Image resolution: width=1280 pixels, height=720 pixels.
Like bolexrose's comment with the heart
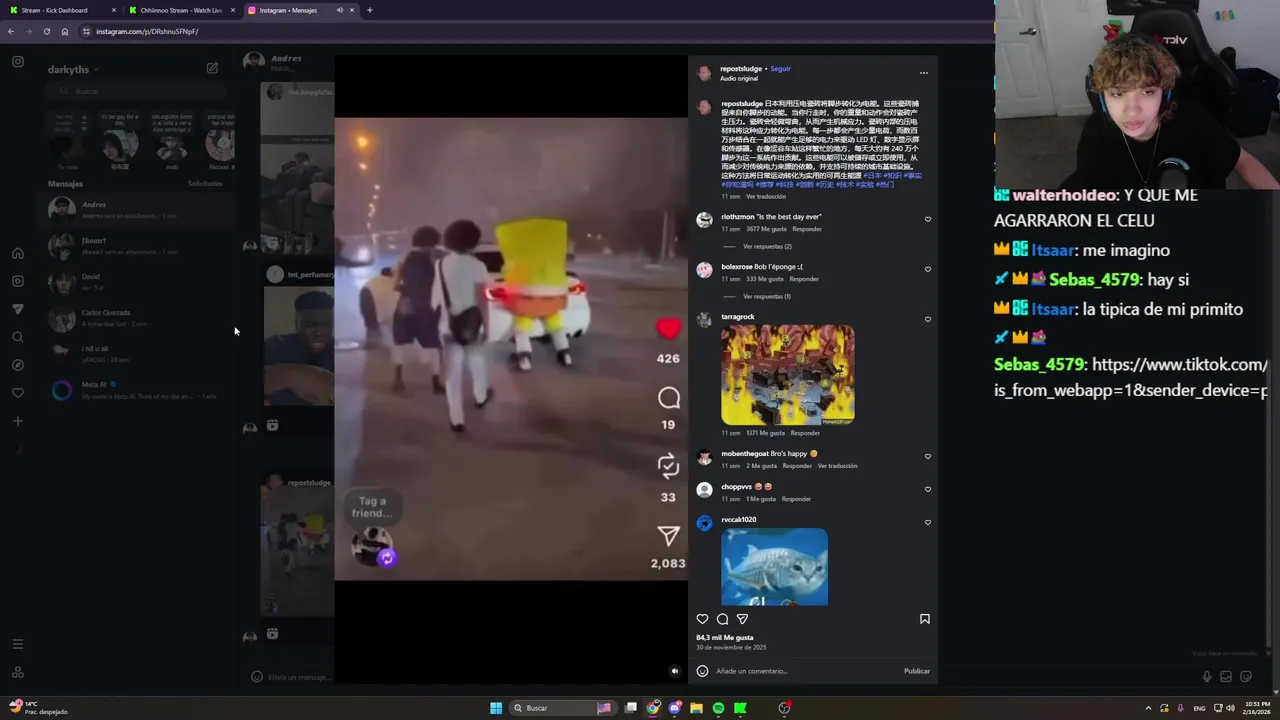928,269
